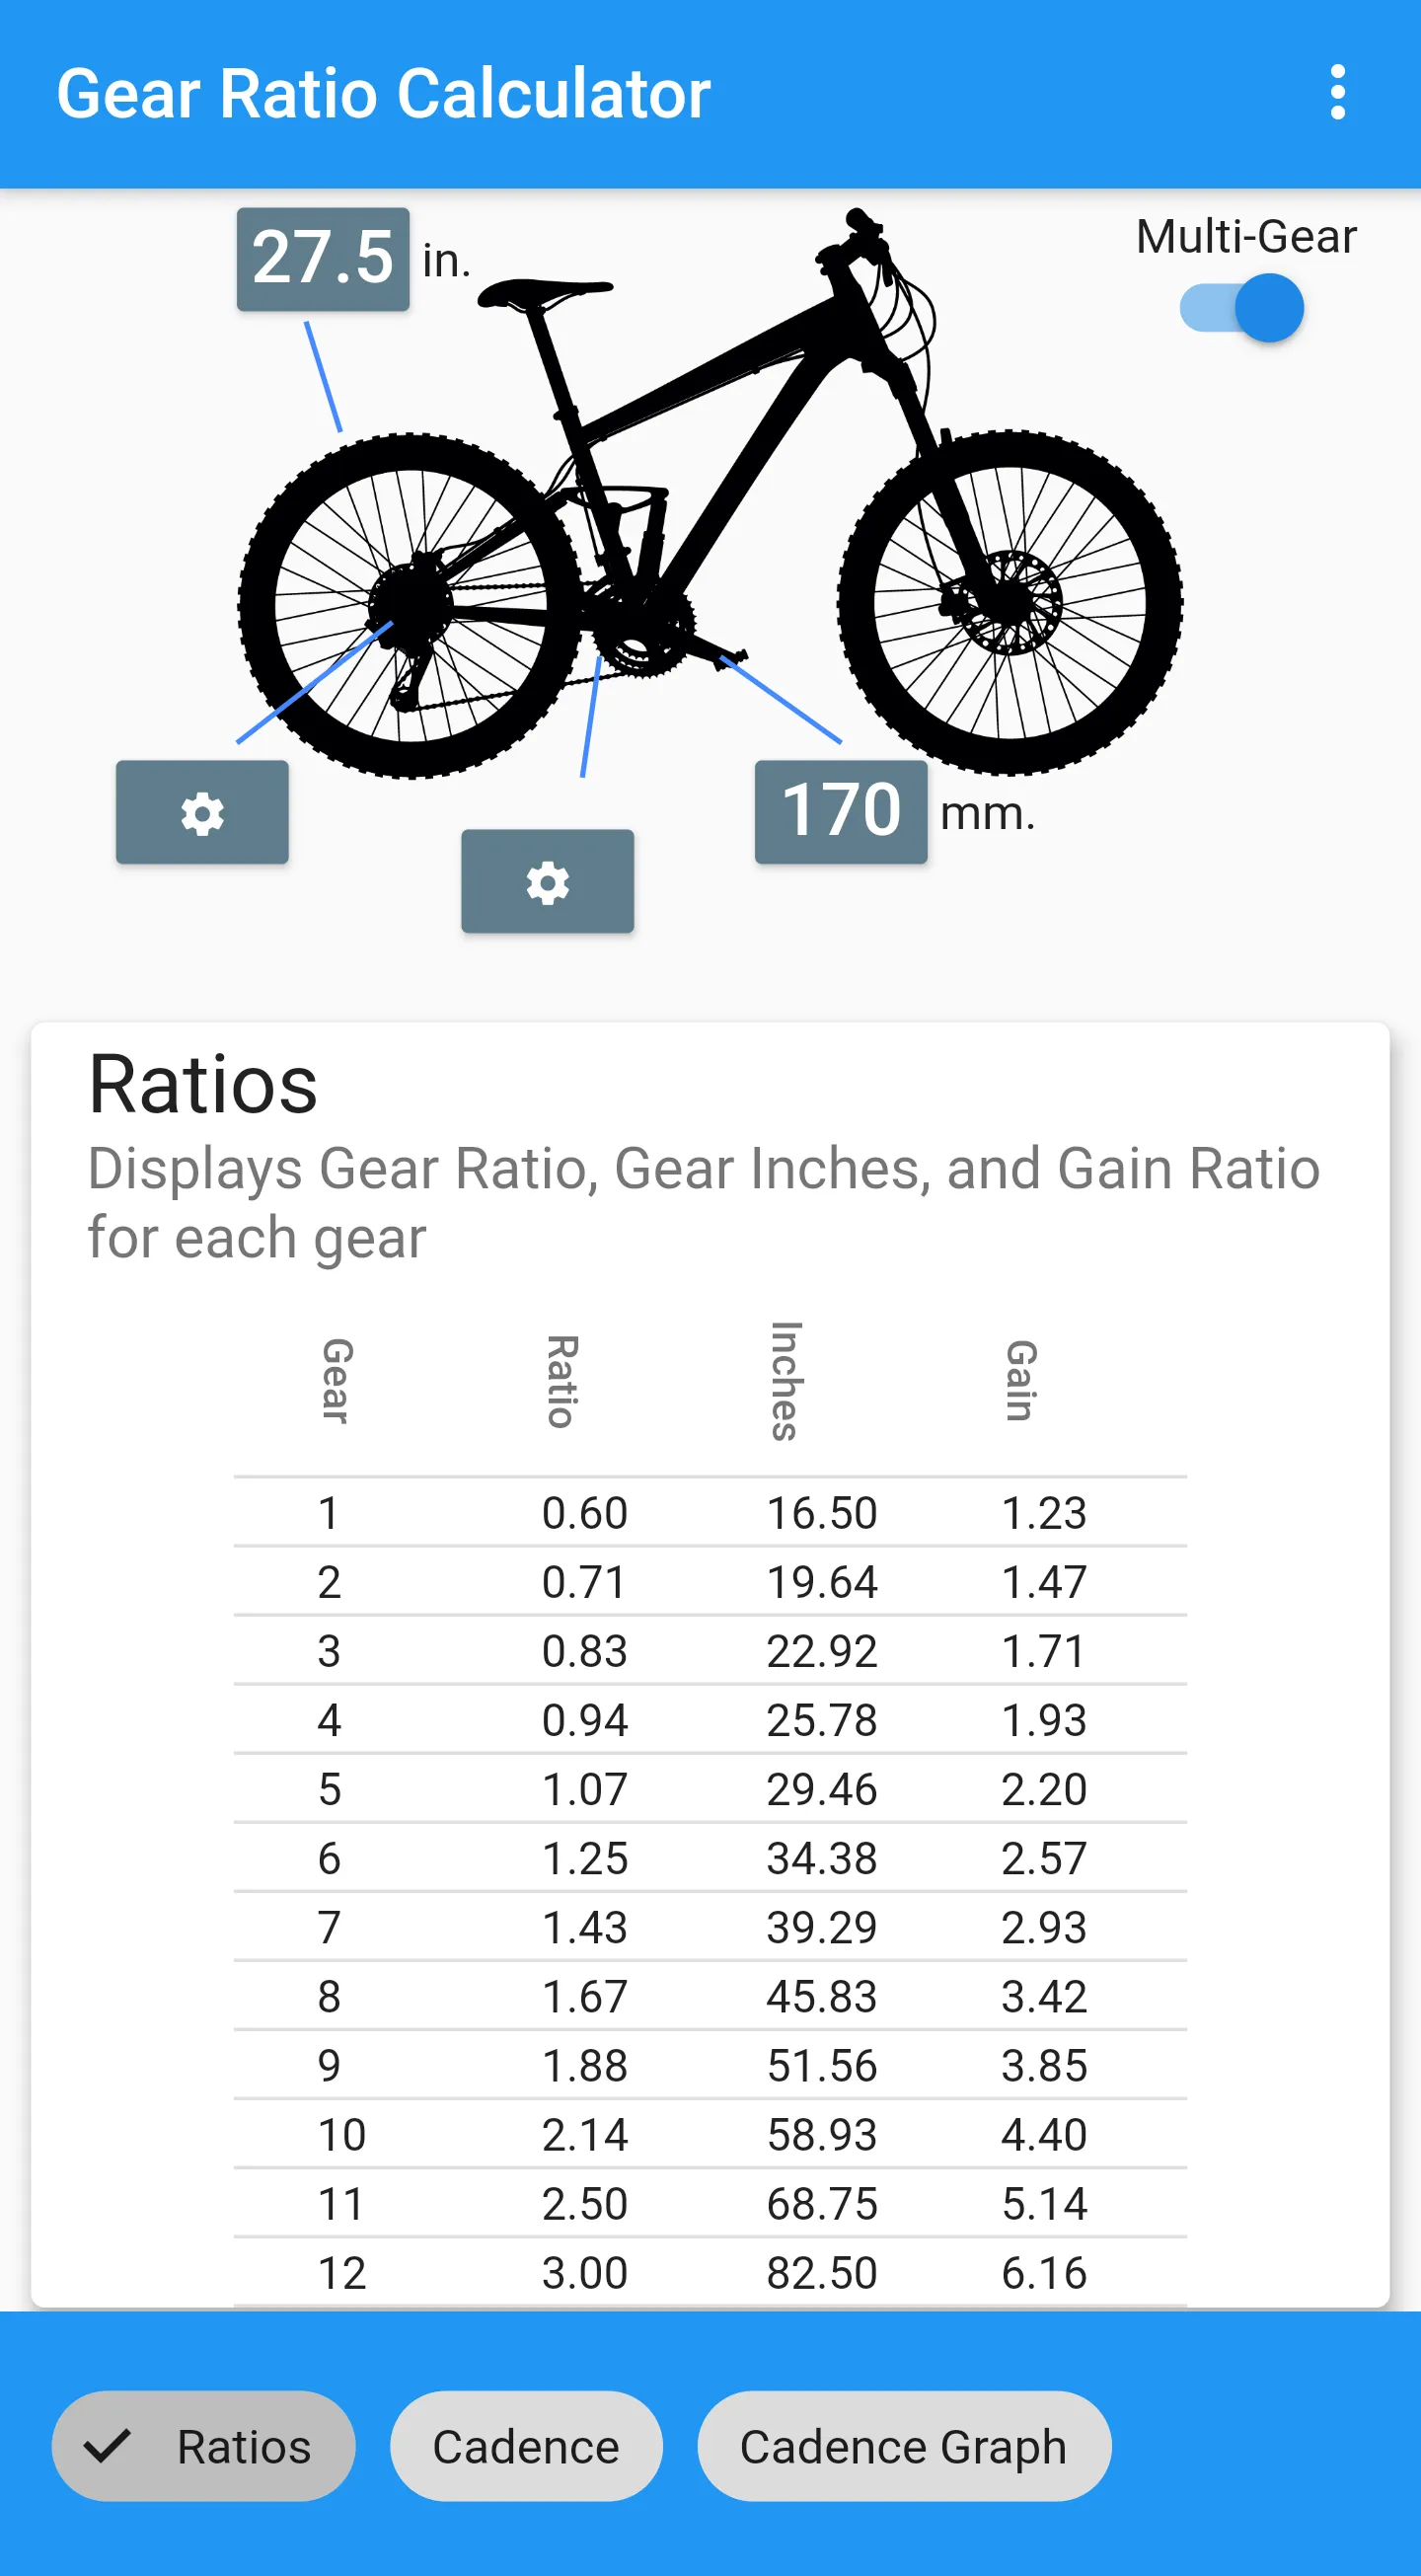Tap the Gear column header
This screenshot has height=2576, width=1421.
[x=336, y=1380]
